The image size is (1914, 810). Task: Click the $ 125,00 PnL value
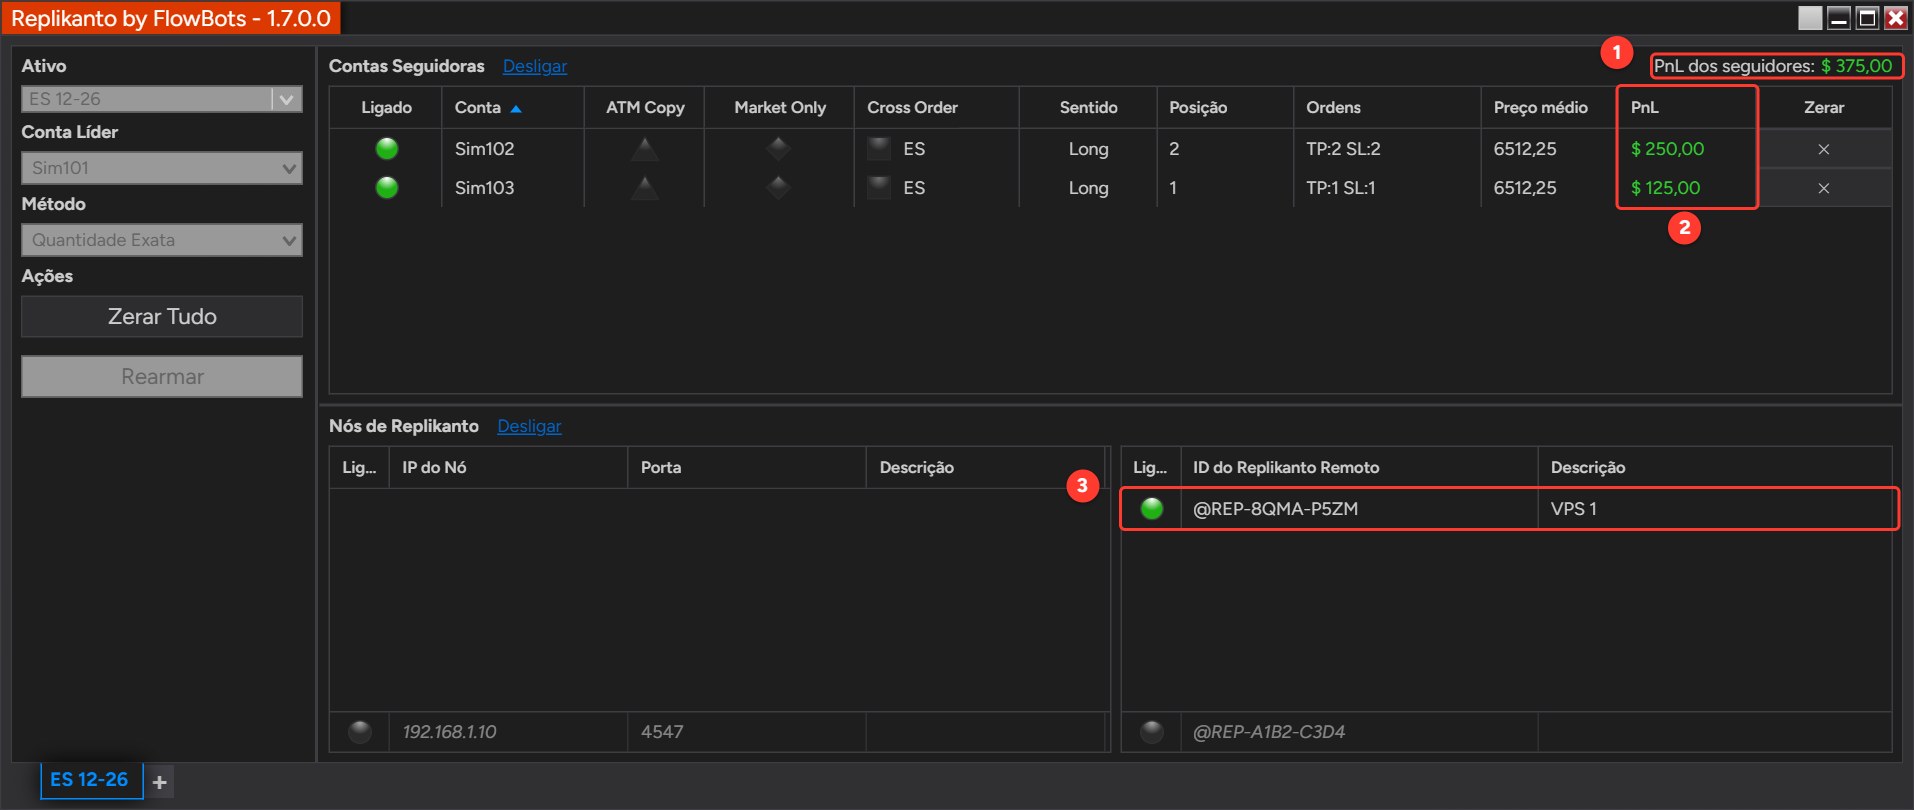point(1666,188)
